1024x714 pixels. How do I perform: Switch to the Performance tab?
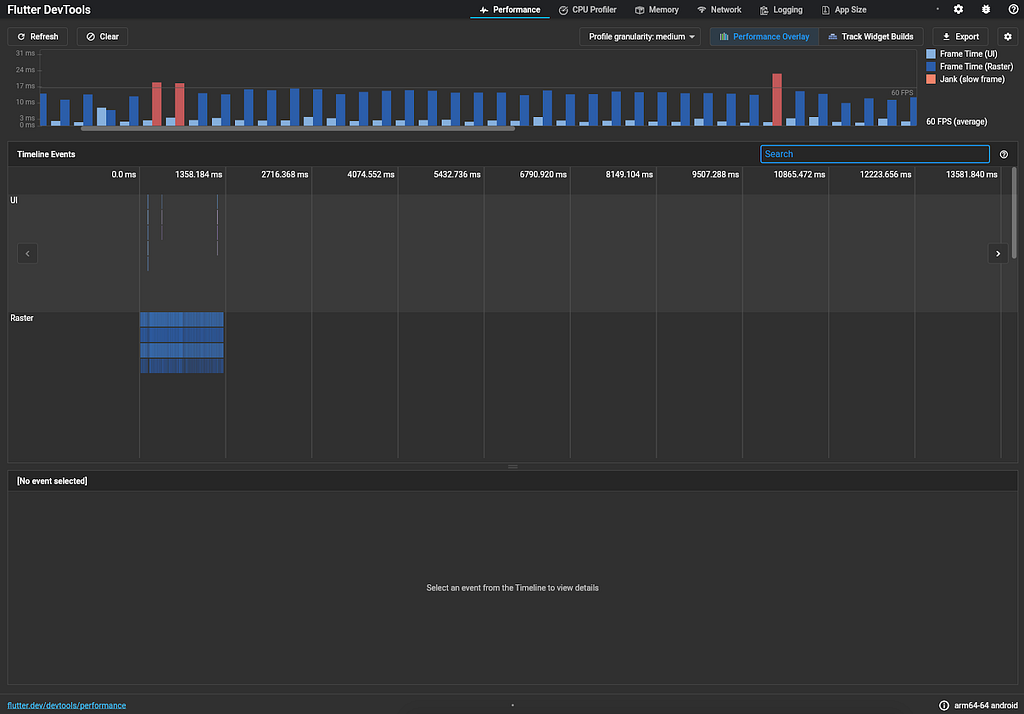[x=510, y=10]
